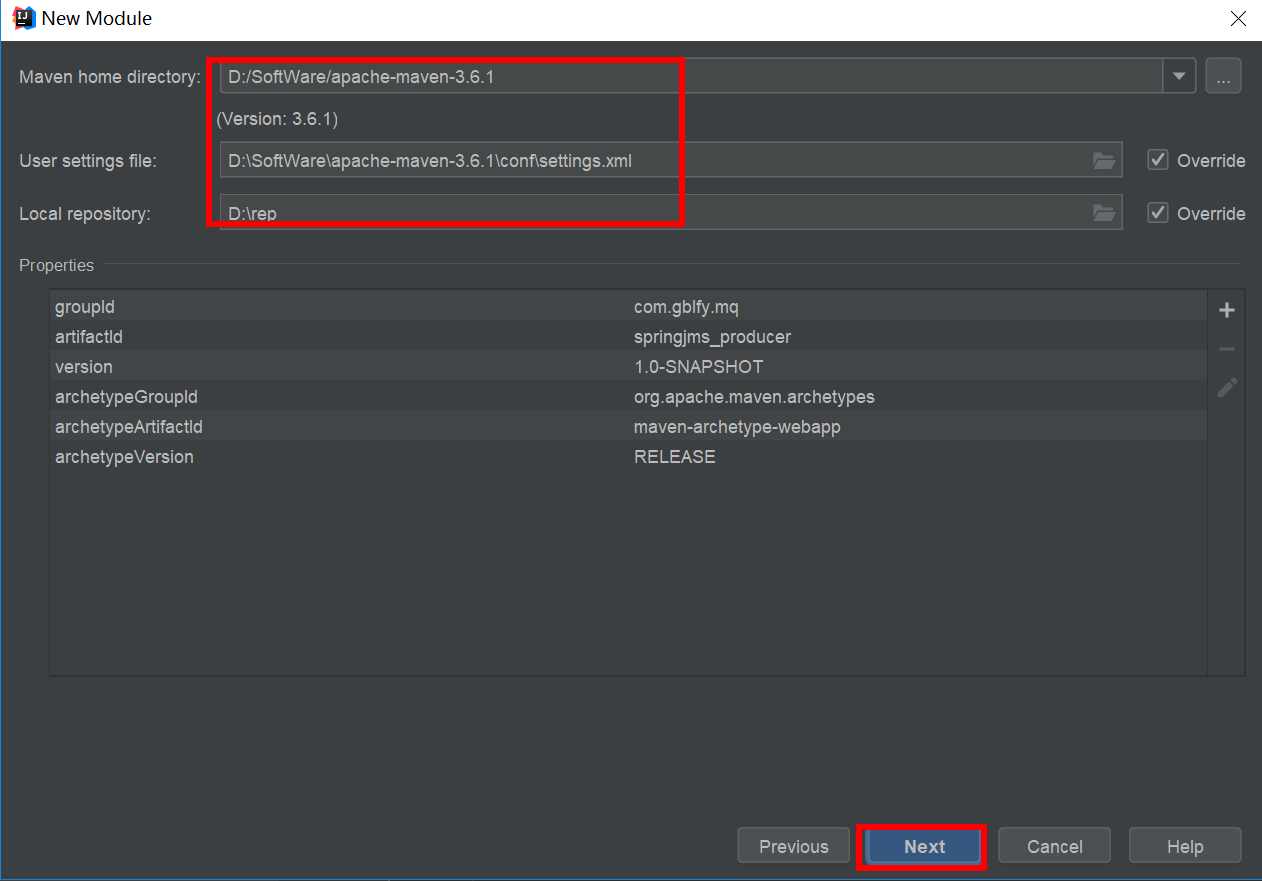Click the Maven home directory field
The width and height of the screenshot is (1262, 881).
691,76
